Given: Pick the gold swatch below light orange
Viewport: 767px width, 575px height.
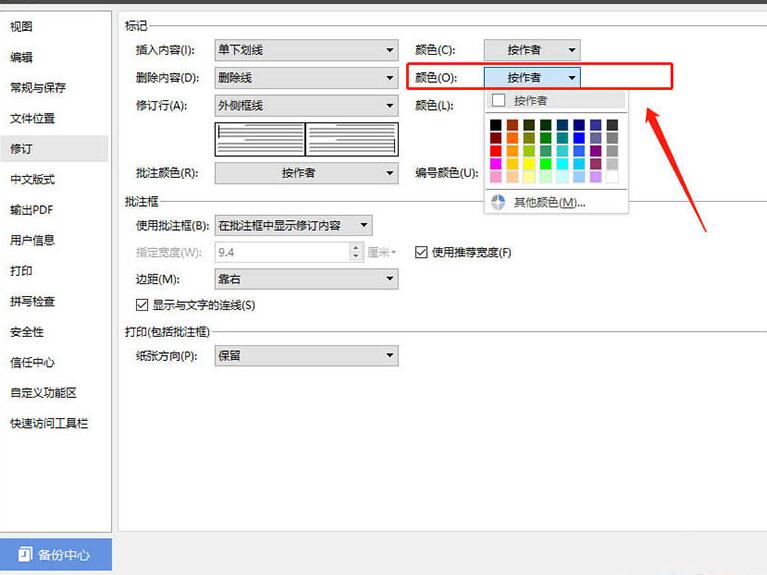Looking at the screenshot, I should click(x=512, y=163).
